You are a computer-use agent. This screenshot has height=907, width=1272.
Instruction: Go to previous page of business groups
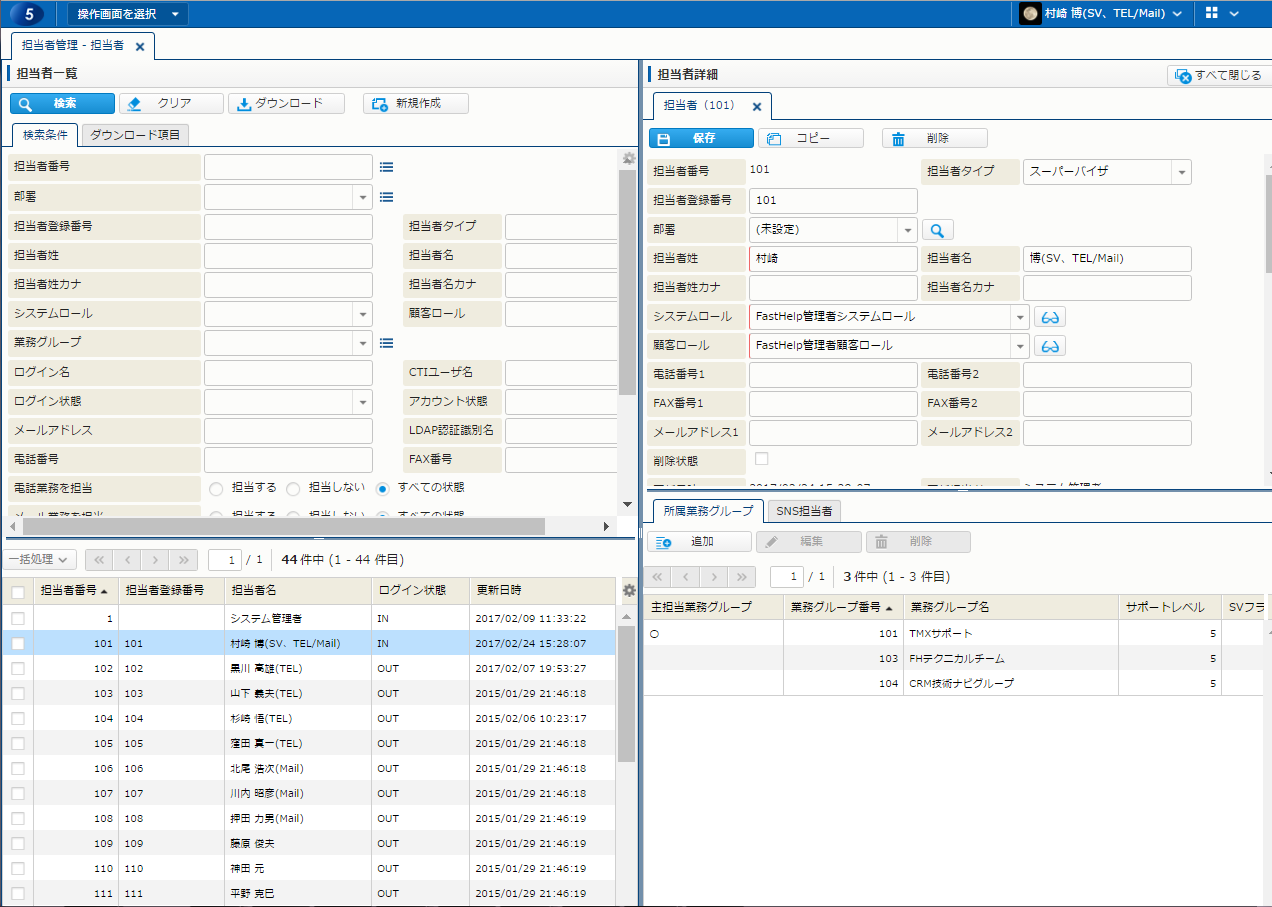686,577
